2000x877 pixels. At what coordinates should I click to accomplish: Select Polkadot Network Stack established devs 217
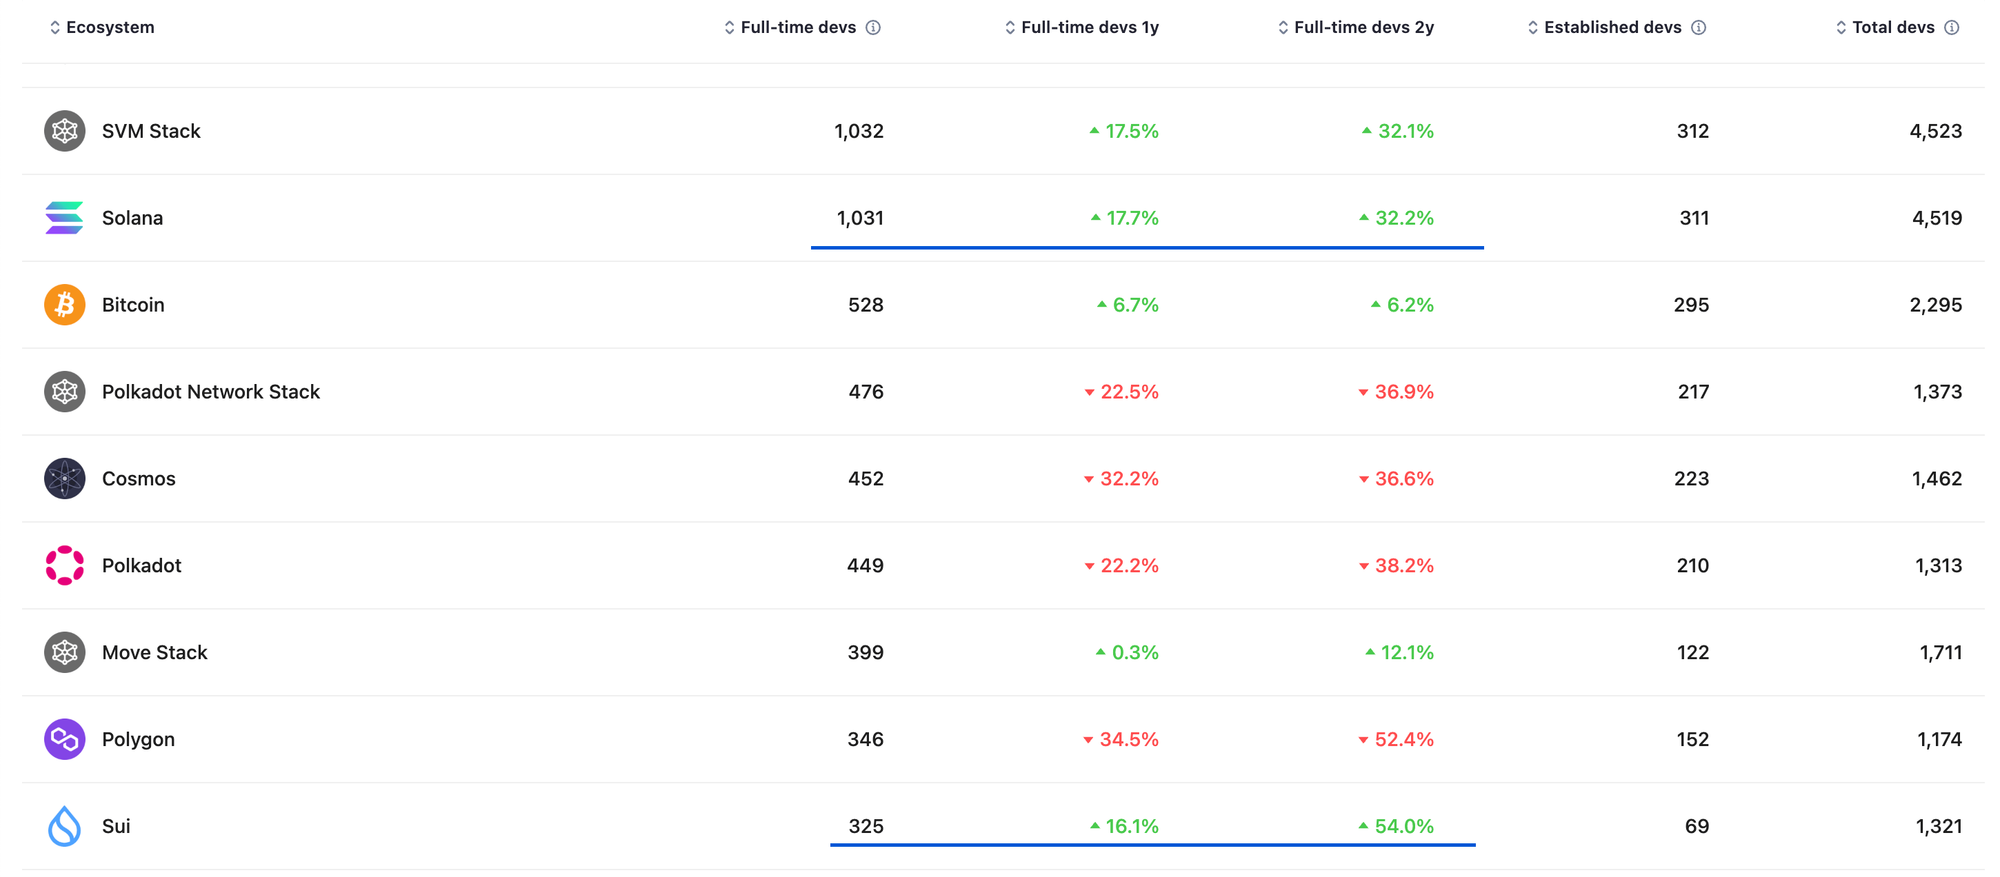[x=1693, y=392]
